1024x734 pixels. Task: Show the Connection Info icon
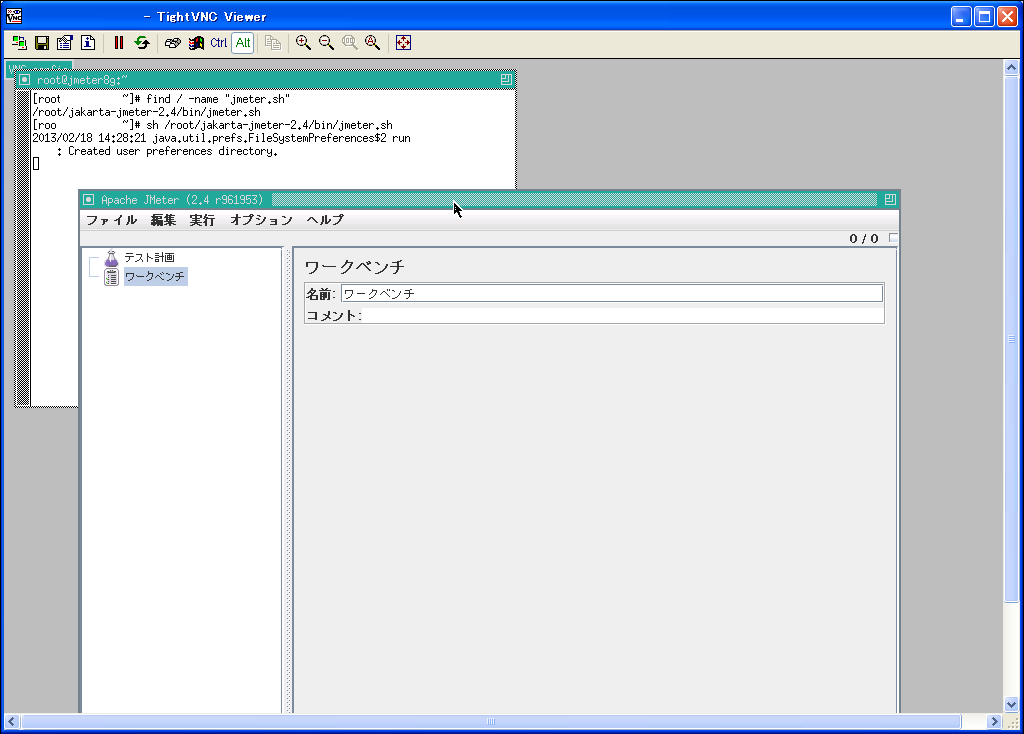(x=88, y=43)
